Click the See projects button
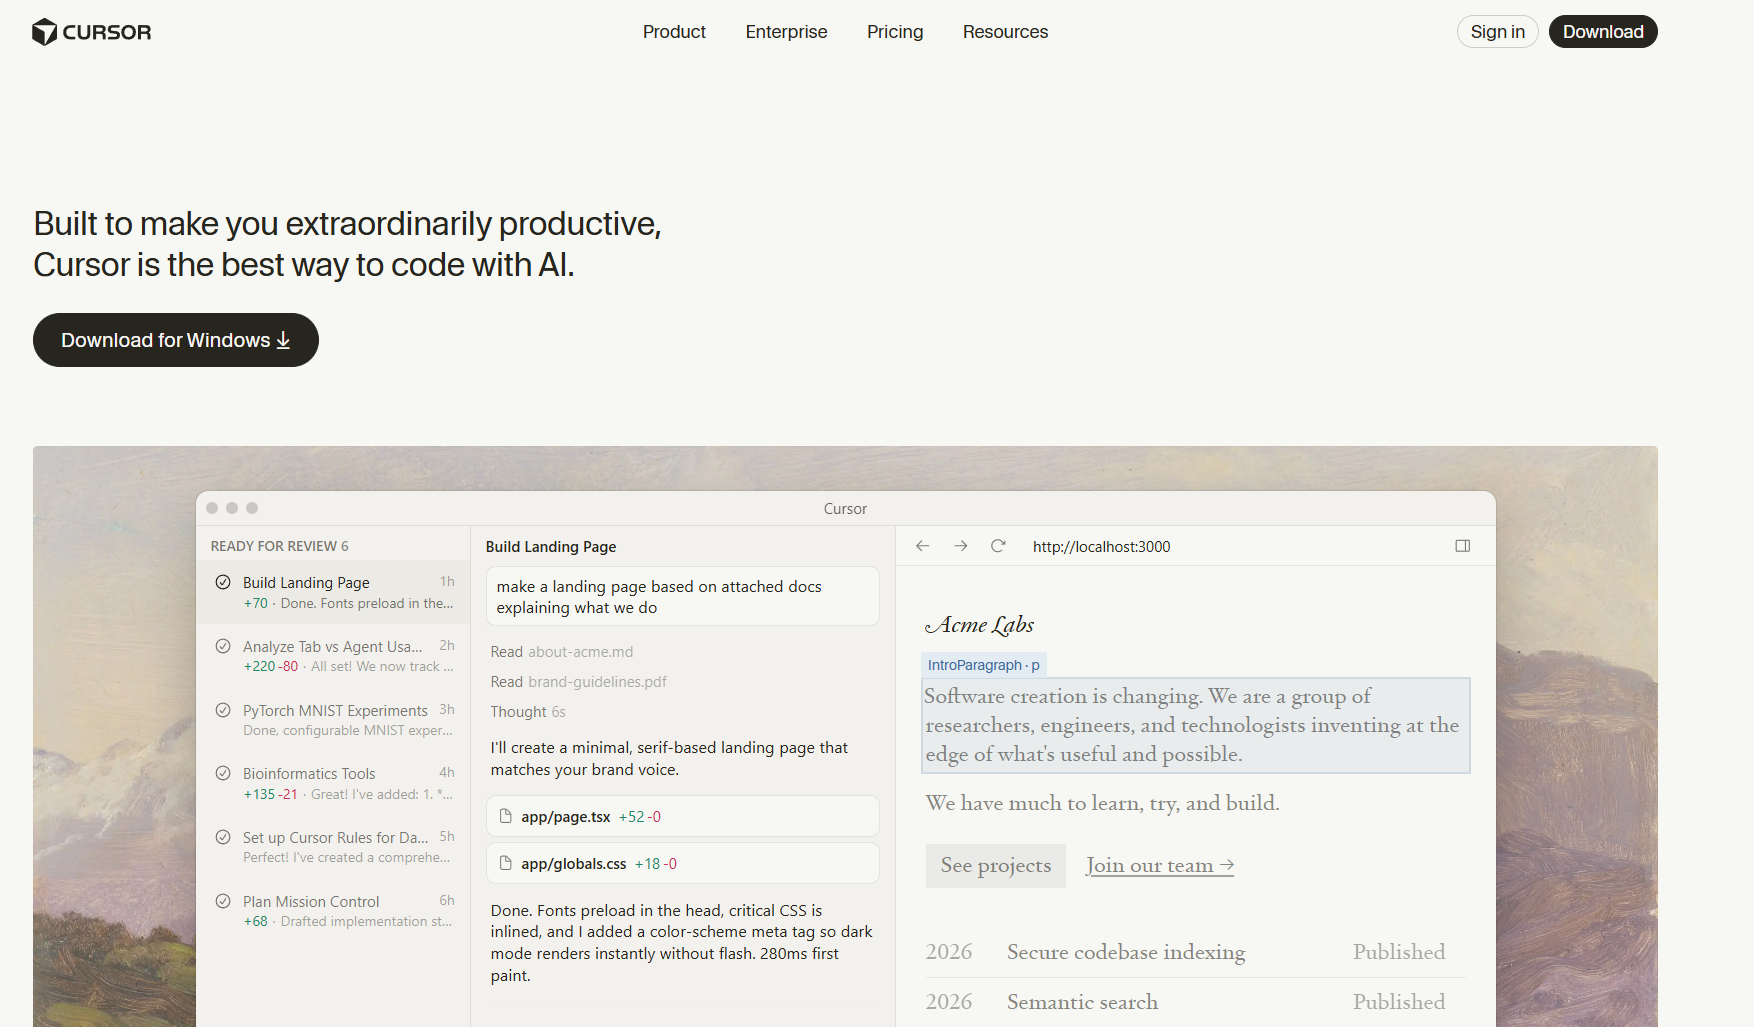The height and width of the screenshot is (1027, 1754). (996, 865)
